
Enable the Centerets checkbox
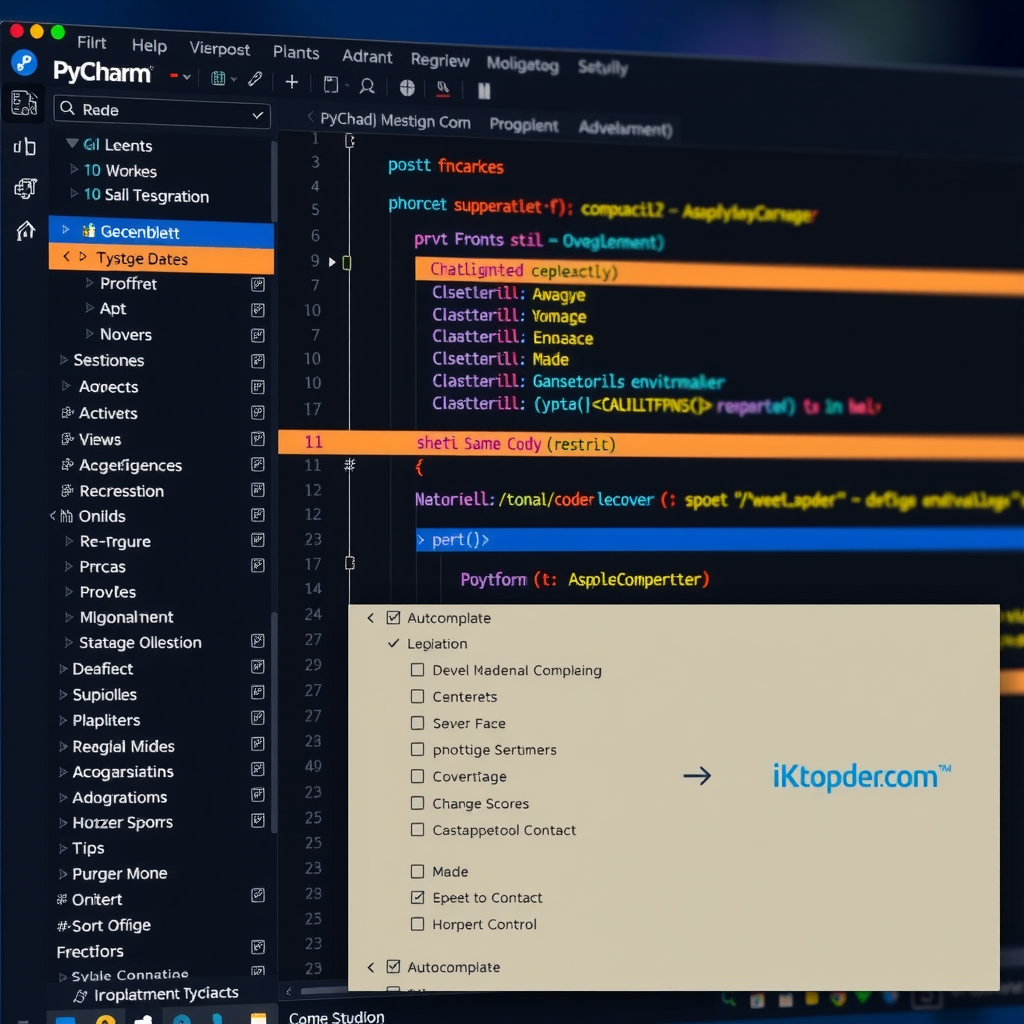[x=417, y=697]
